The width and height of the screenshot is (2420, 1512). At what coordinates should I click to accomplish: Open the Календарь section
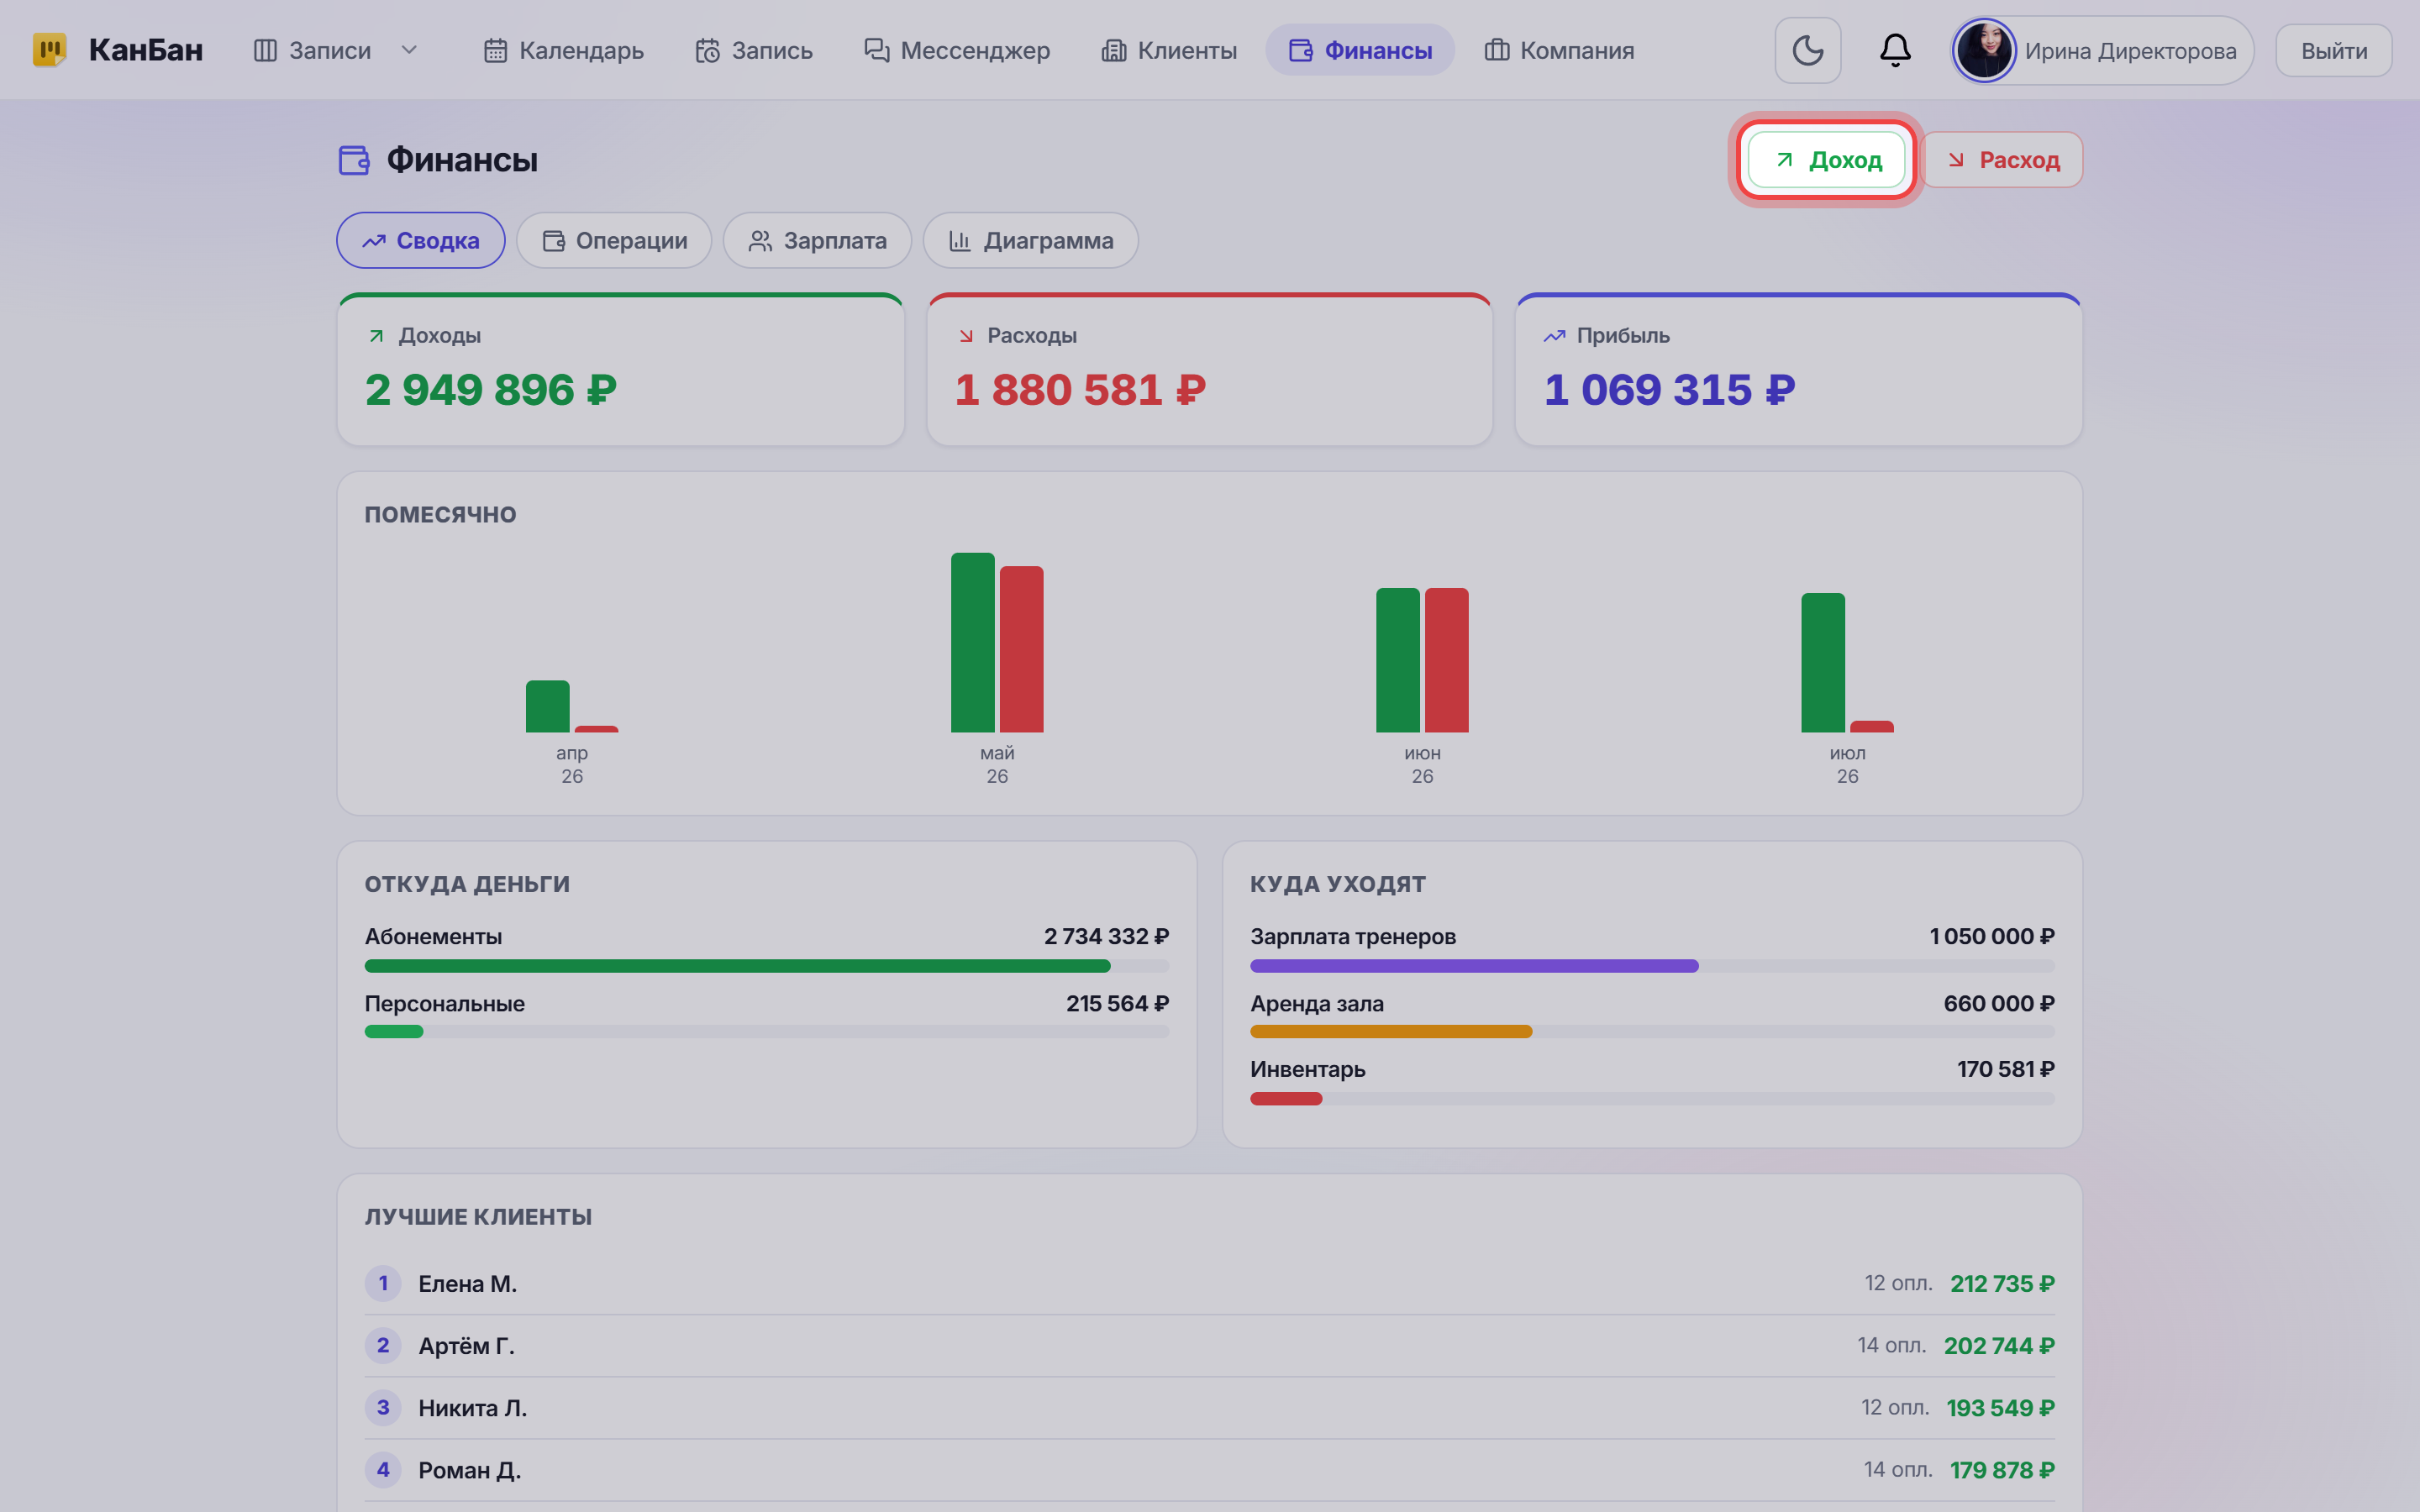click(x=564, y=50)
